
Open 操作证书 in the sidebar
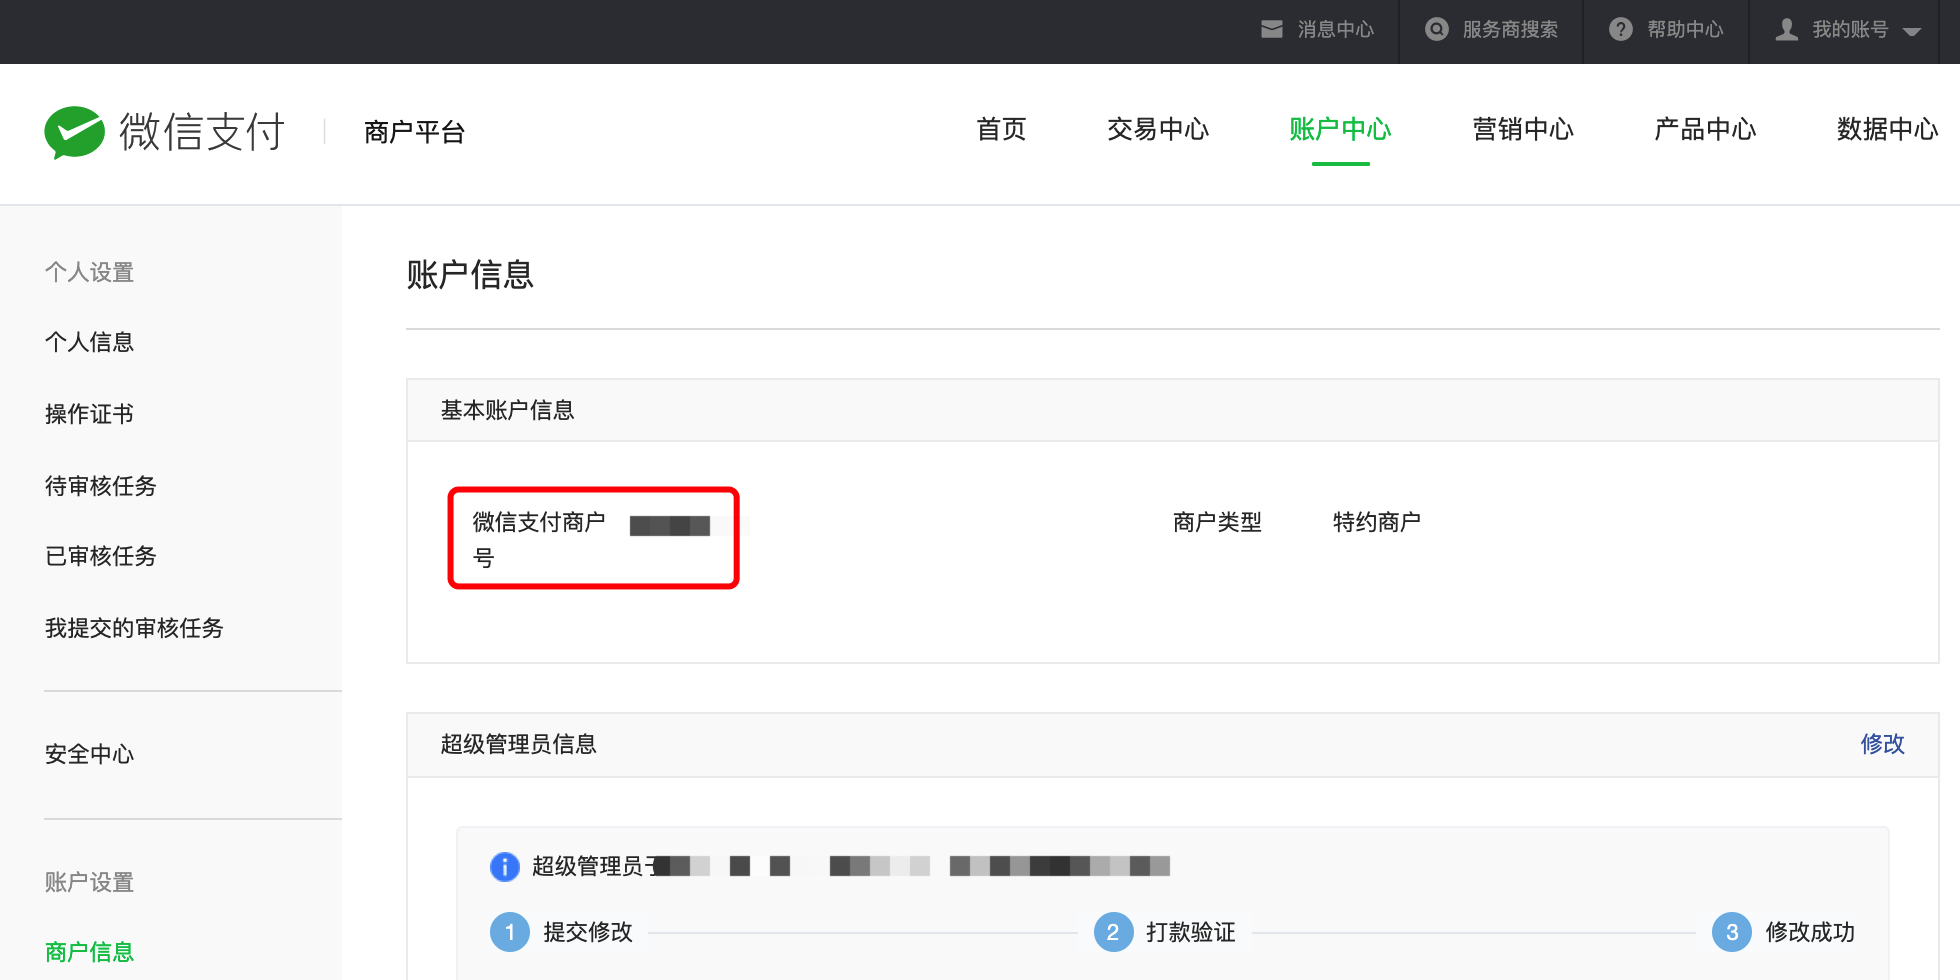(x=89, y=414)
